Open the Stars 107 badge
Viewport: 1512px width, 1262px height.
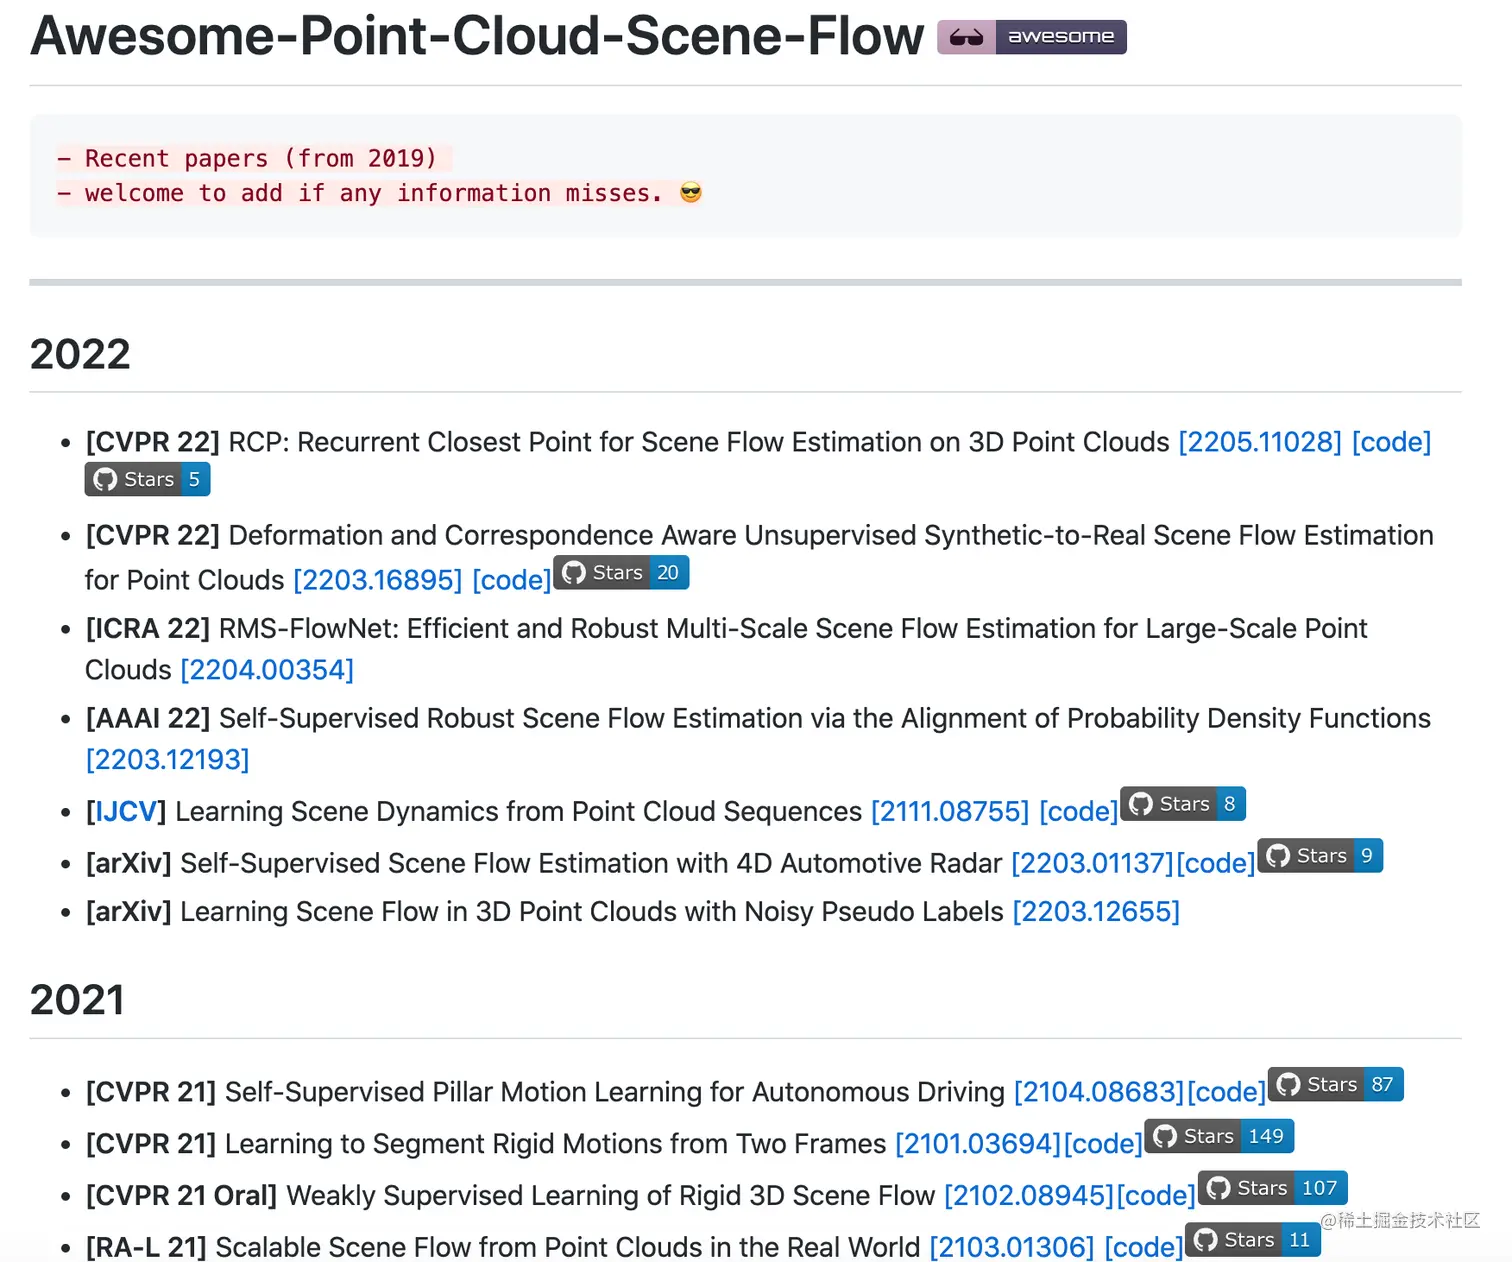coord(1273,1187)
